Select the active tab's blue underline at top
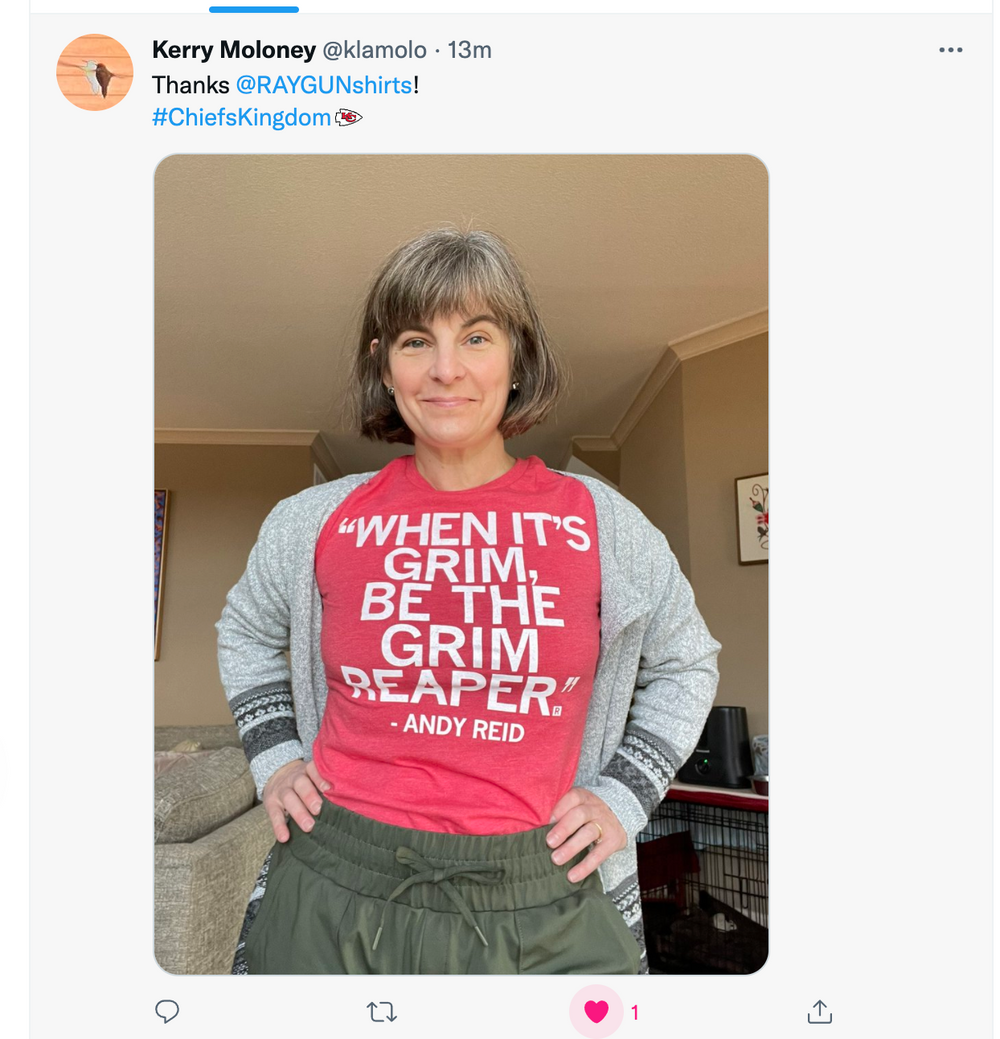Screen dimensions: 1000x1039 tap(254, 9)
